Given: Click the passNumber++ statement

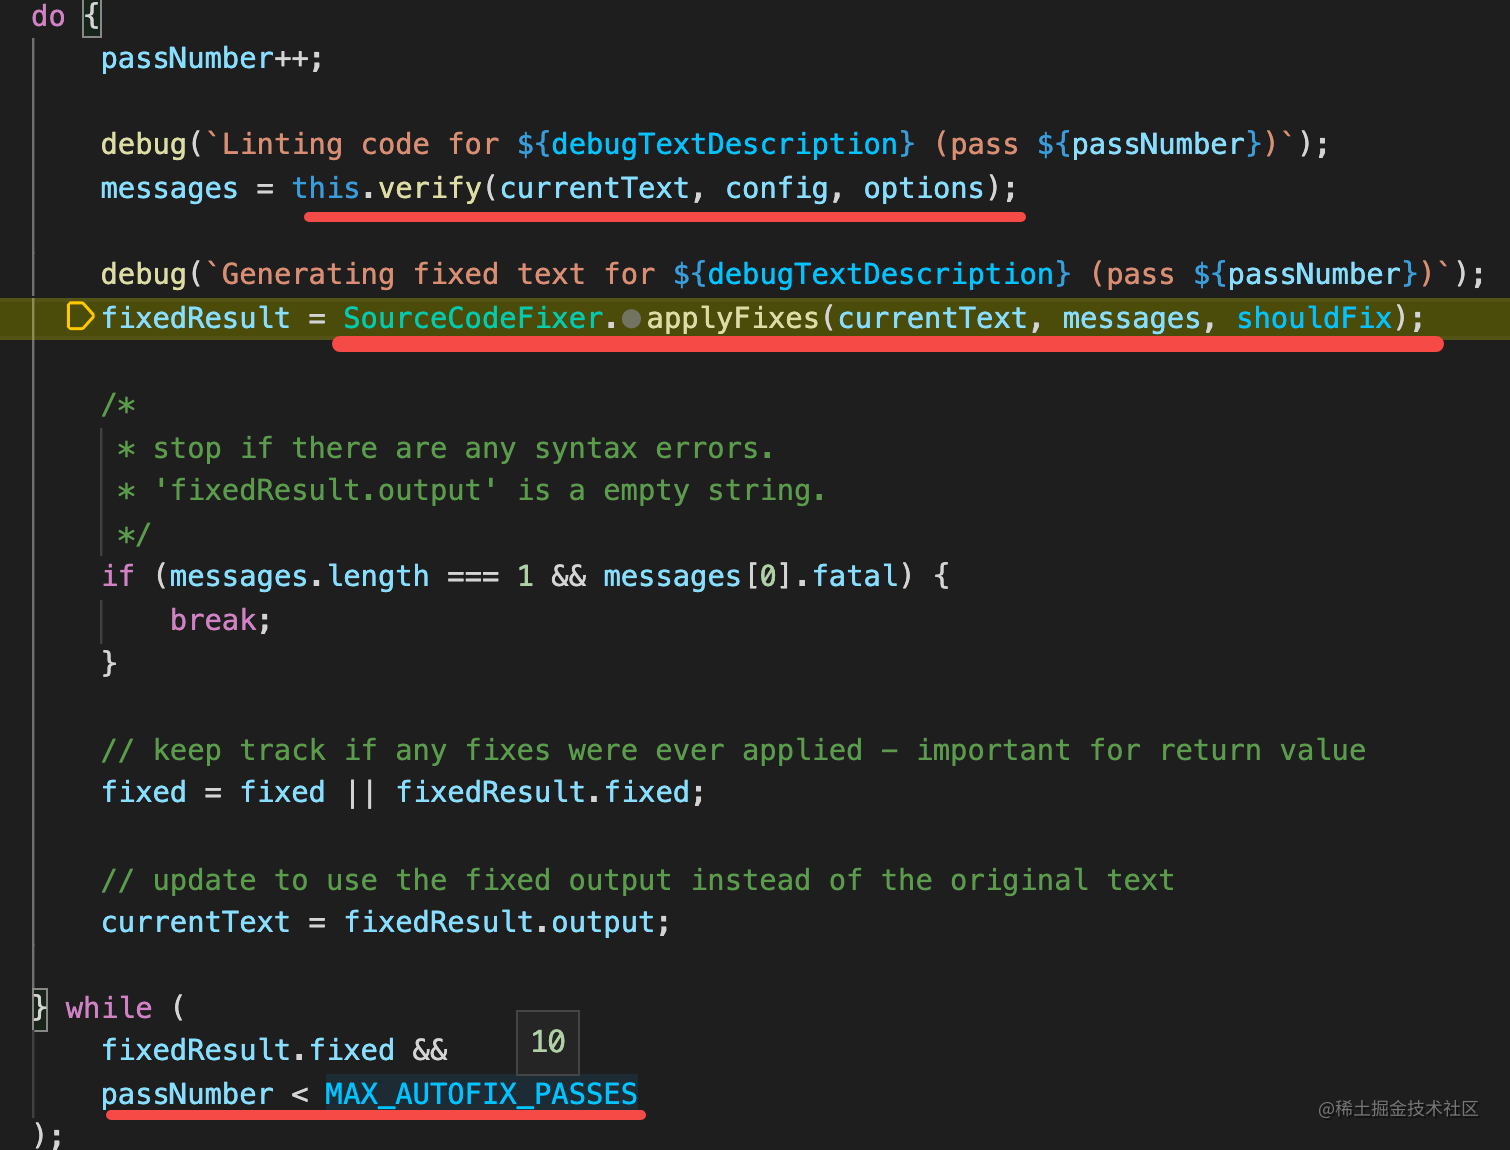Looking at the screenshot, I should tap(211, 58).
